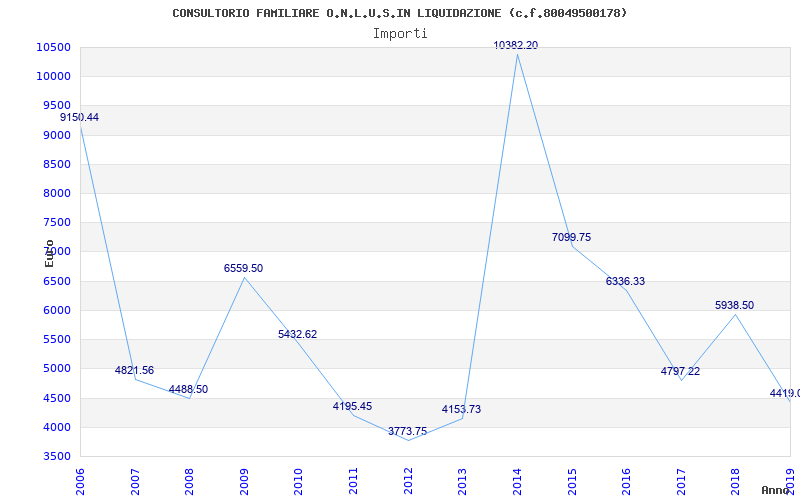
Task: Click the 2009 x-axis year label
Action: (x=244, y=481)
